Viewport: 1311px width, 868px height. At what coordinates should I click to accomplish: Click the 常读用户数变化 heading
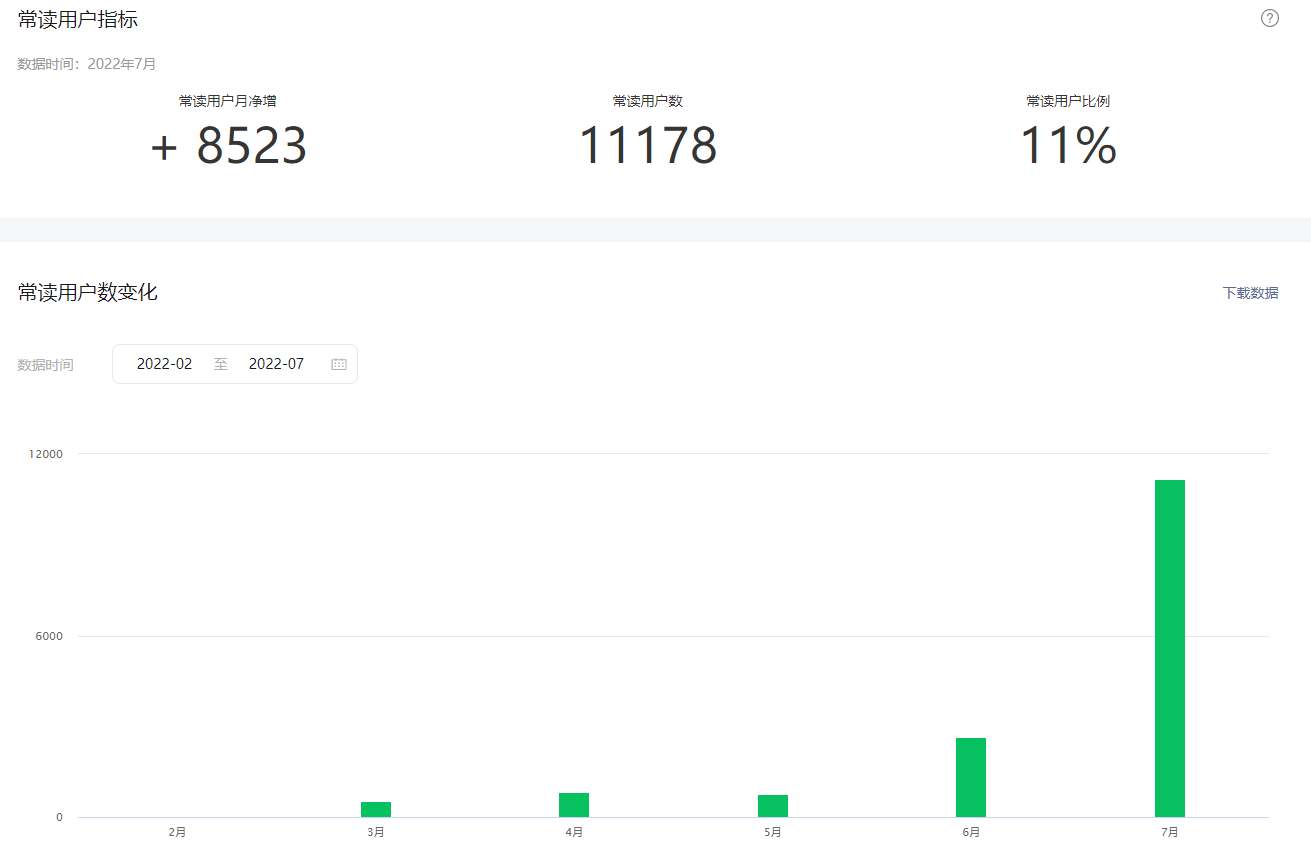[88, 292]
